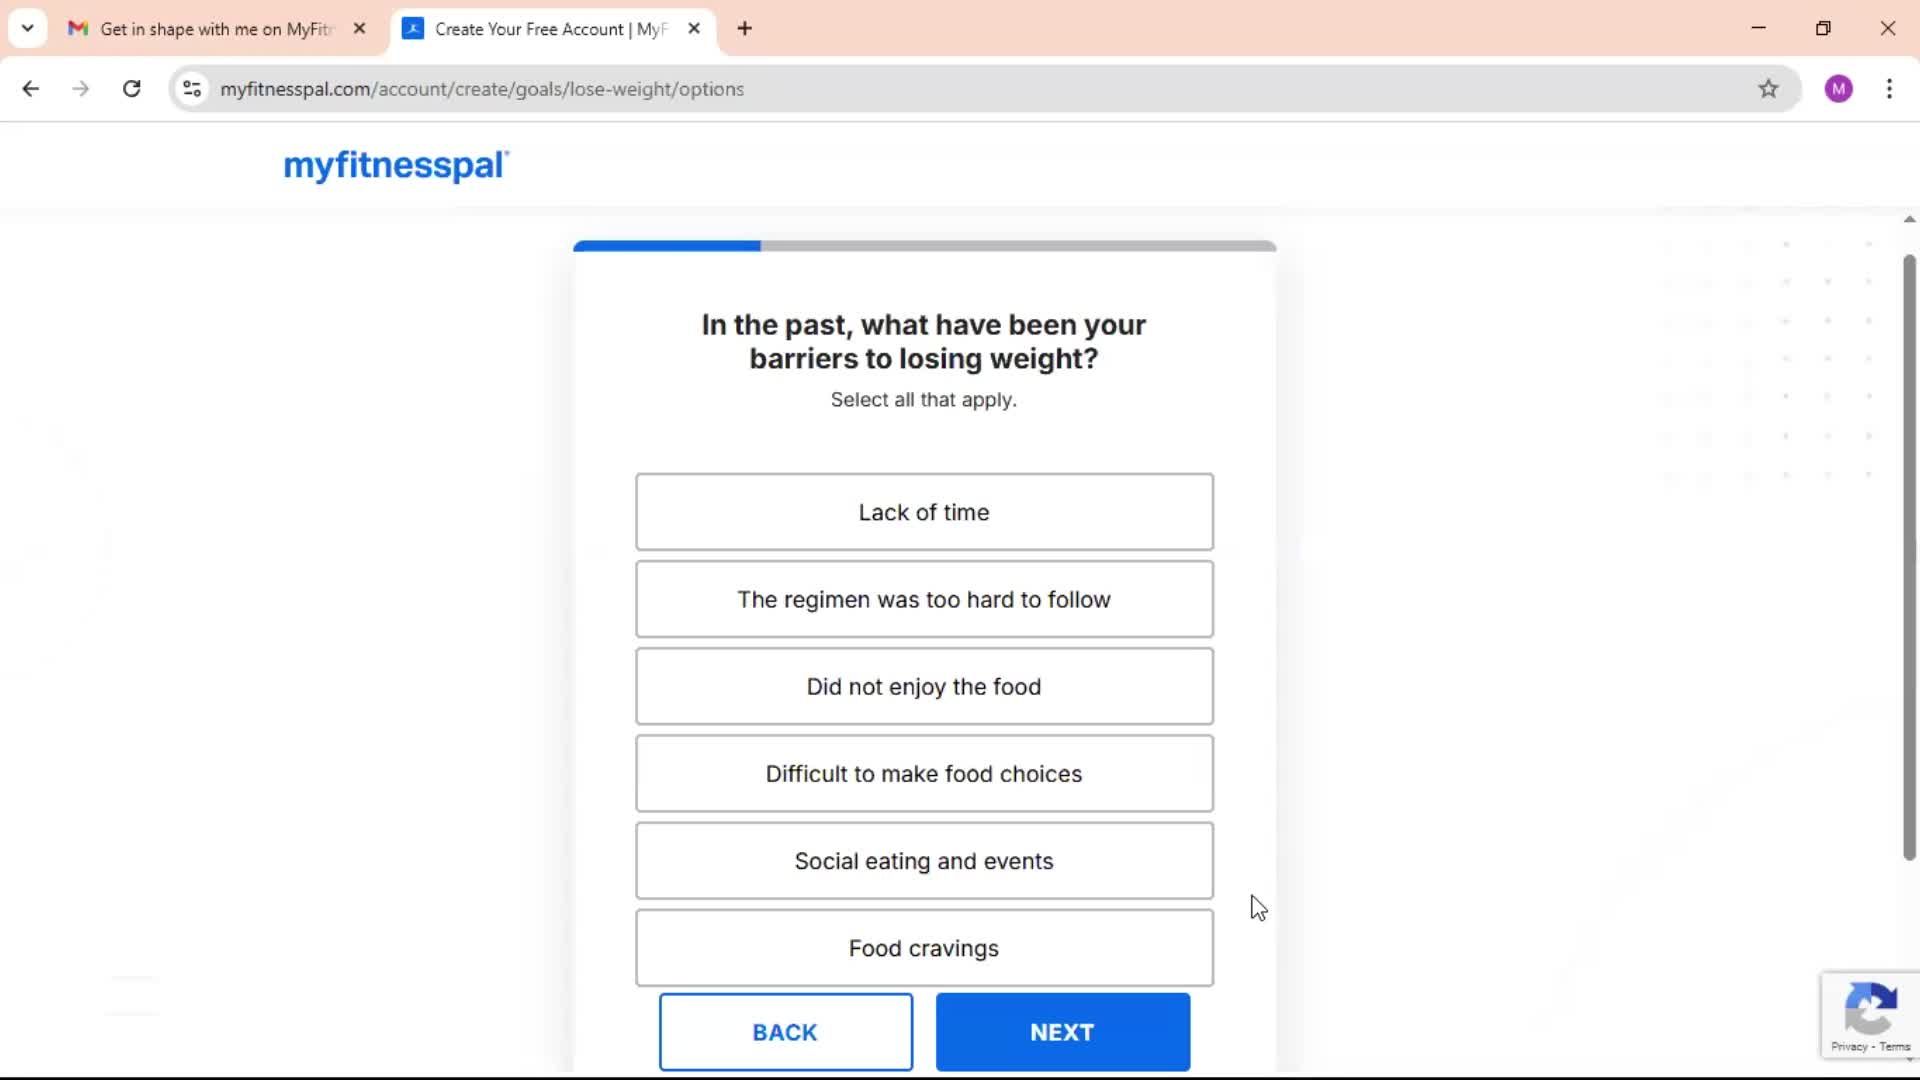Bookmark this page with the star icon
1920x1080 pixels.
[1768, 89]
